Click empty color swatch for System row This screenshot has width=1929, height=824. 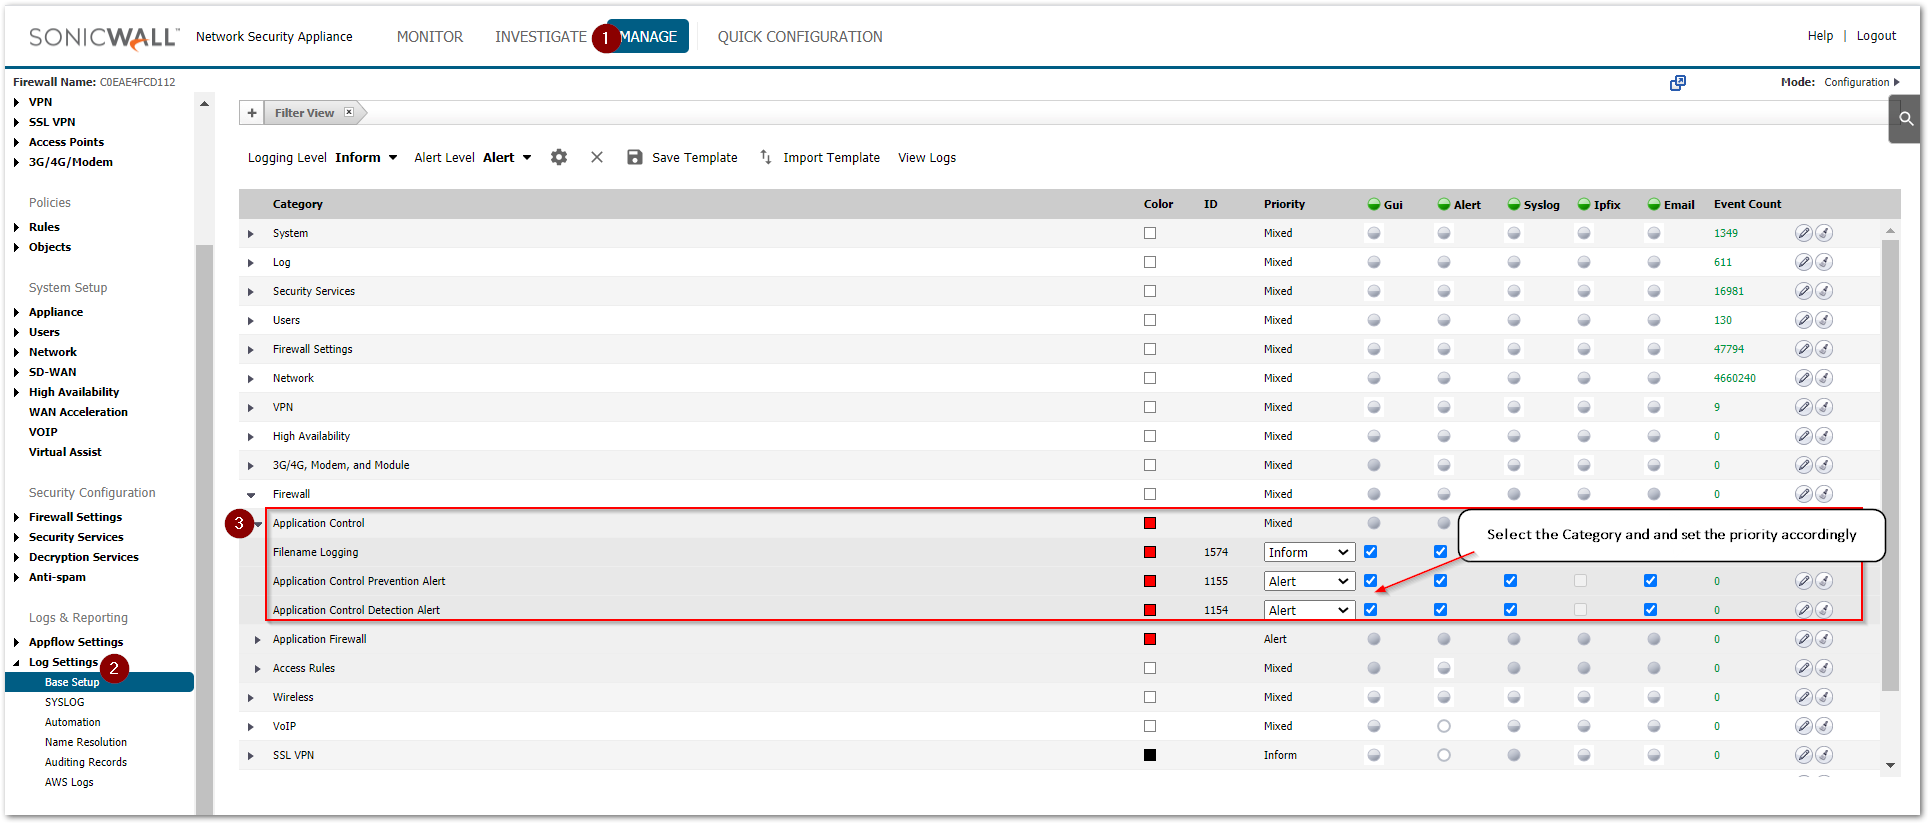[x=1150, y=233]
